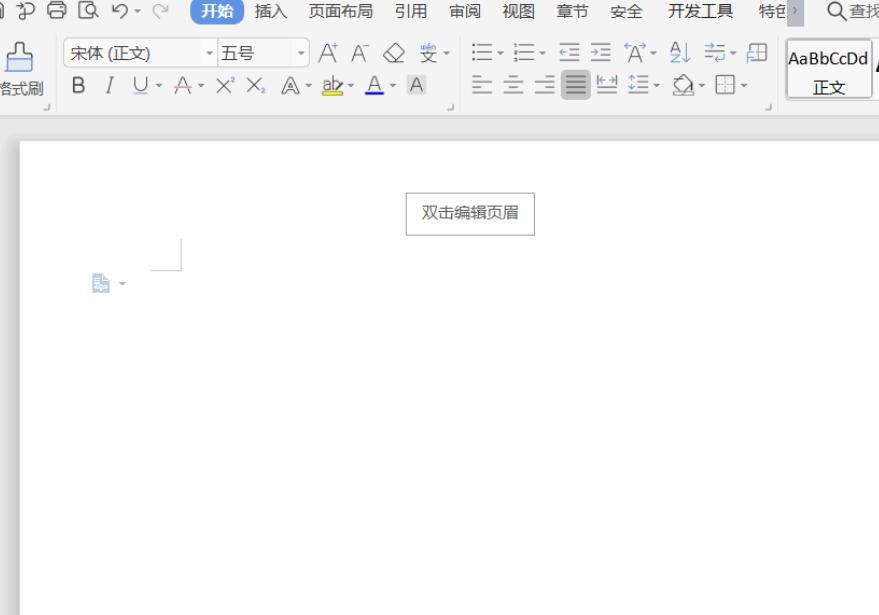Increase paragraph indent

click(600, 54)
